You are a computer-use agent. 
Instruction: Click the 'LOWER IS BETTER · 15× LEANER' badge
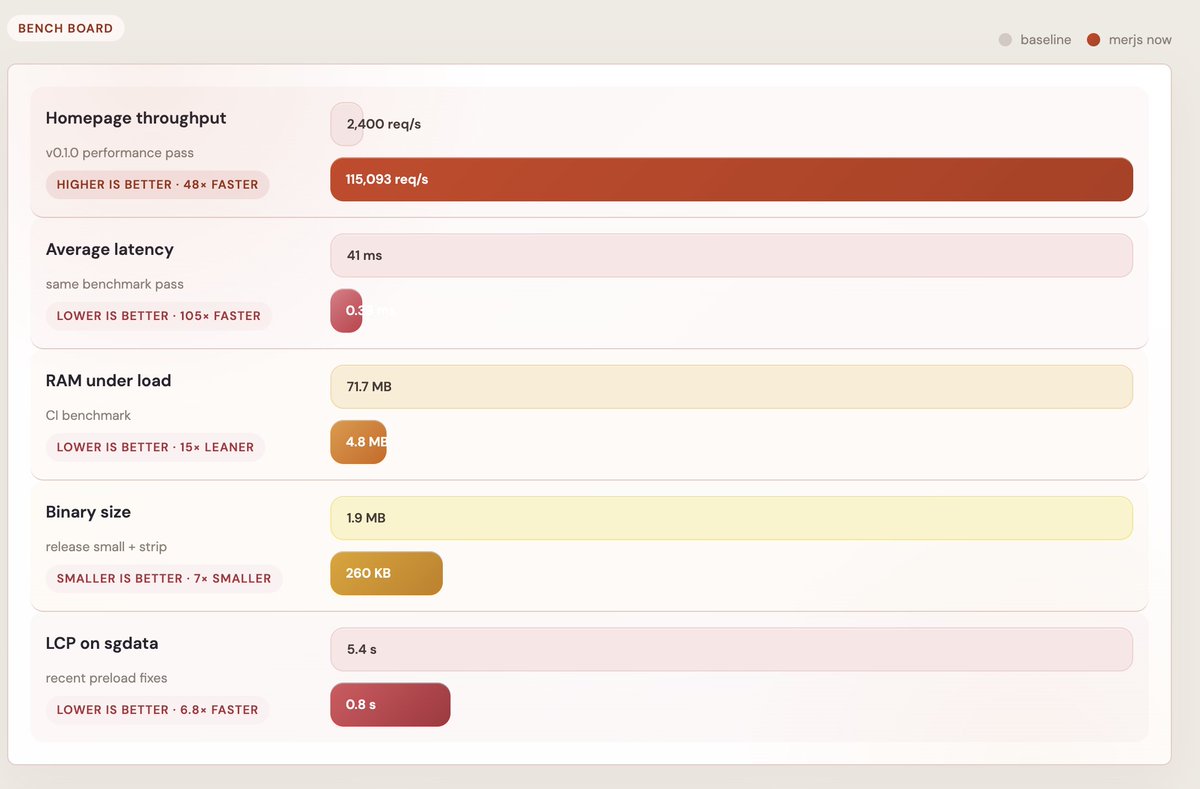[155, 447]
